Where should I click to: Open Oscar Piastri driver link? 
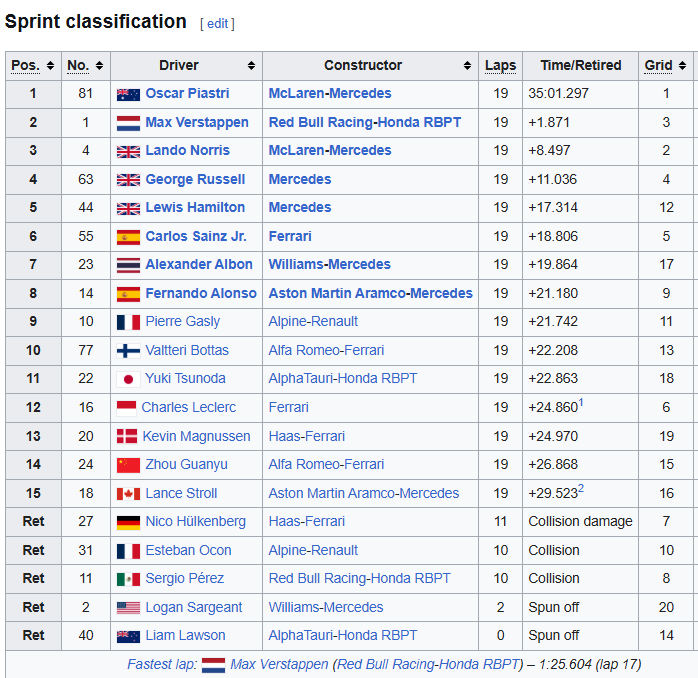[187, 93]
